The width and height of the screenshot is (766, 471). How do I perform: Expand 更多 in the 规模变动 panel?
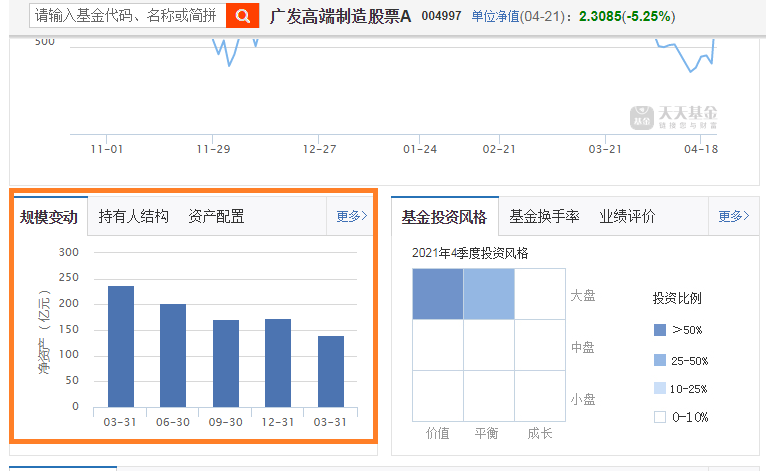[351, 216]
